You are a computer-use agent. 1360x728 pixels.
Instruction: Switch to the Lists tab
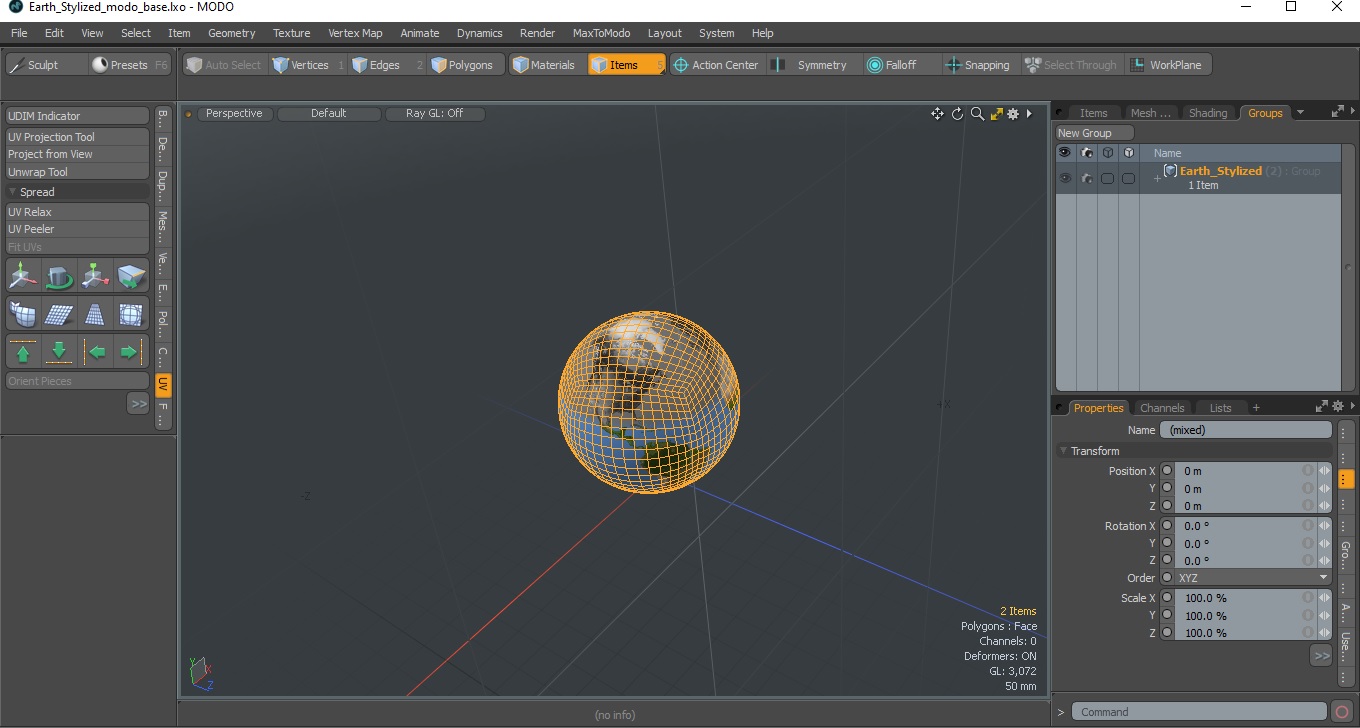(1221, 408)
